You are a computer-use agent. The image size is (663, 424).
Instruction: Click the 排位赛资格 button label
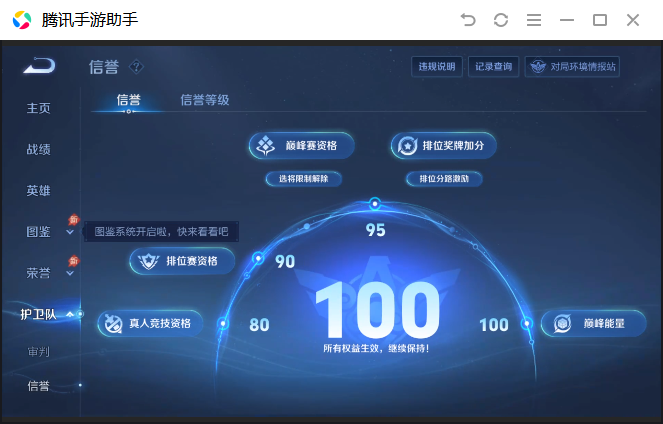click(x=192, y=261)
